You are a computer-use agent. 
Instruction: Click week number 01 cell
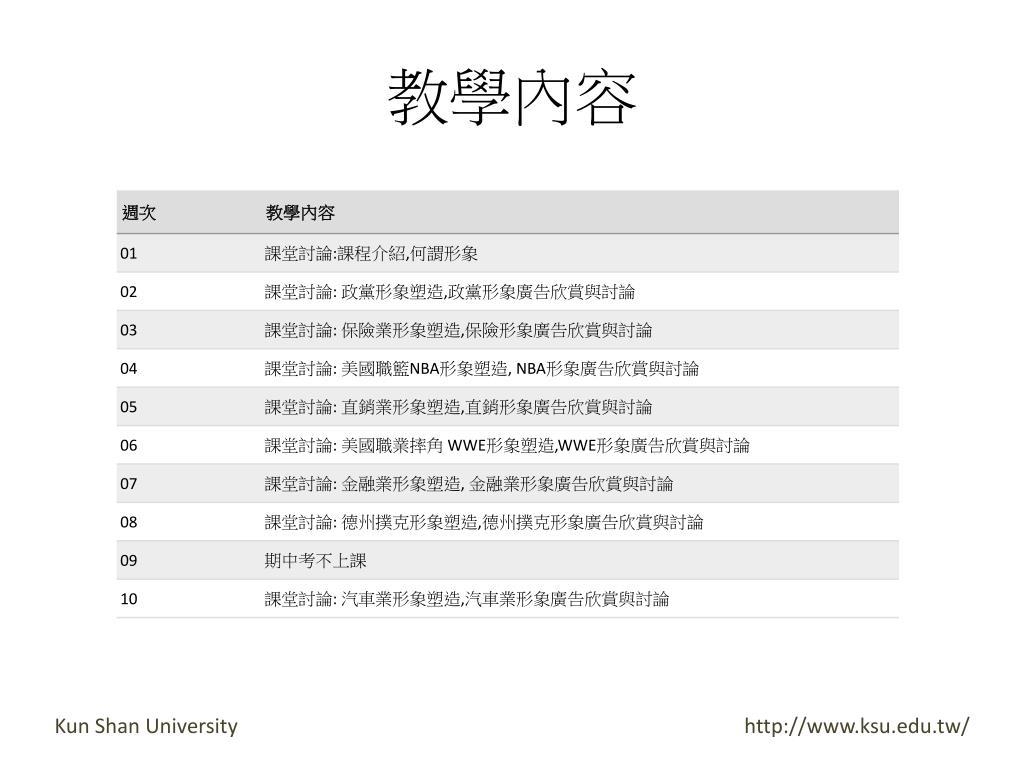coord(129,253)
